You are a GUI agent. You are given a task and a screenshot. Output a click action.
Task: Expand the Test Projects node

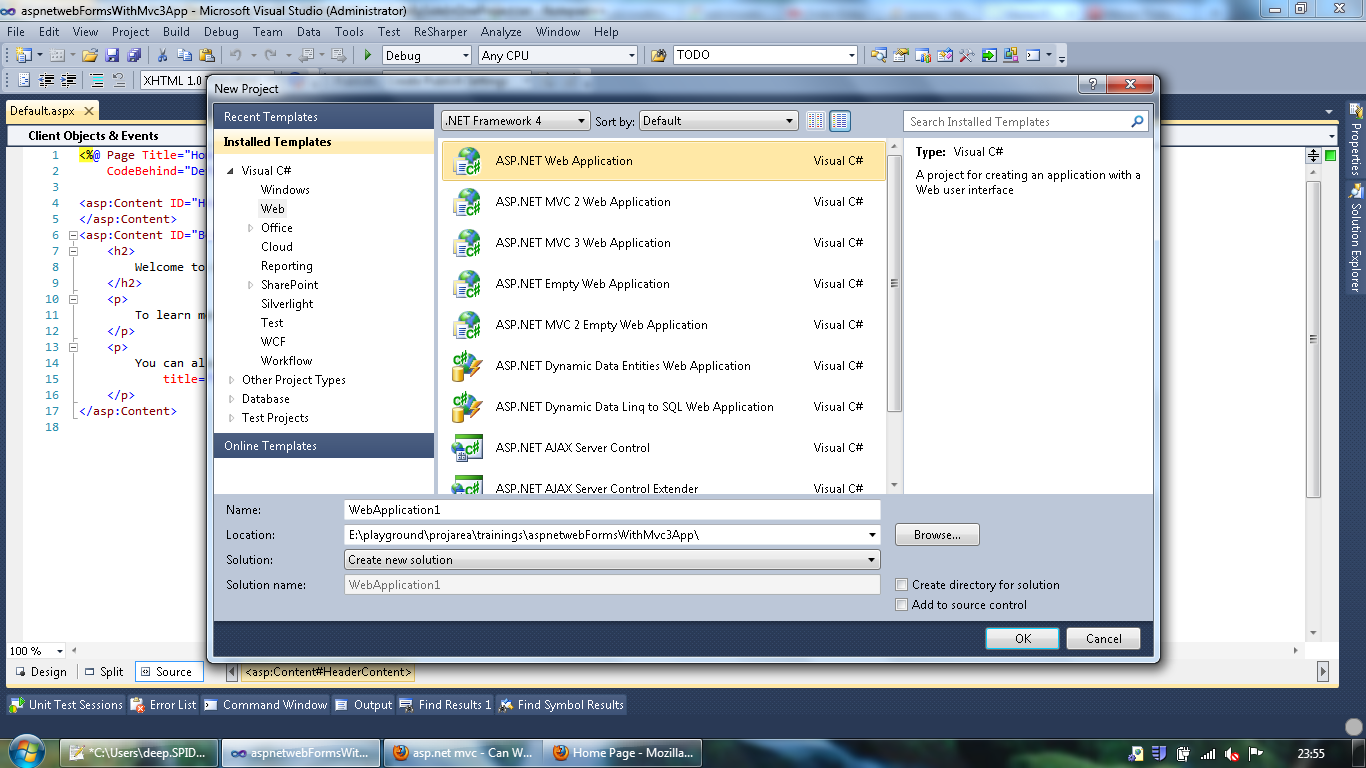[232, 418]
